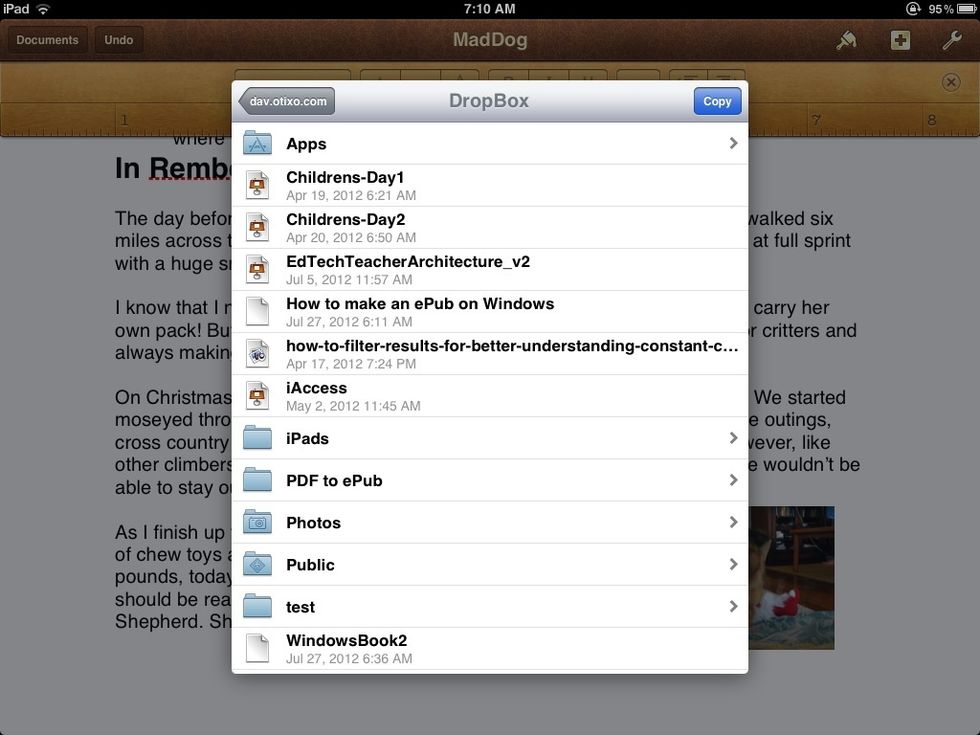Tap the date 'Jul 27, 2012 6:36 AM'
980x735 pixels.
(x=349, y=659)
